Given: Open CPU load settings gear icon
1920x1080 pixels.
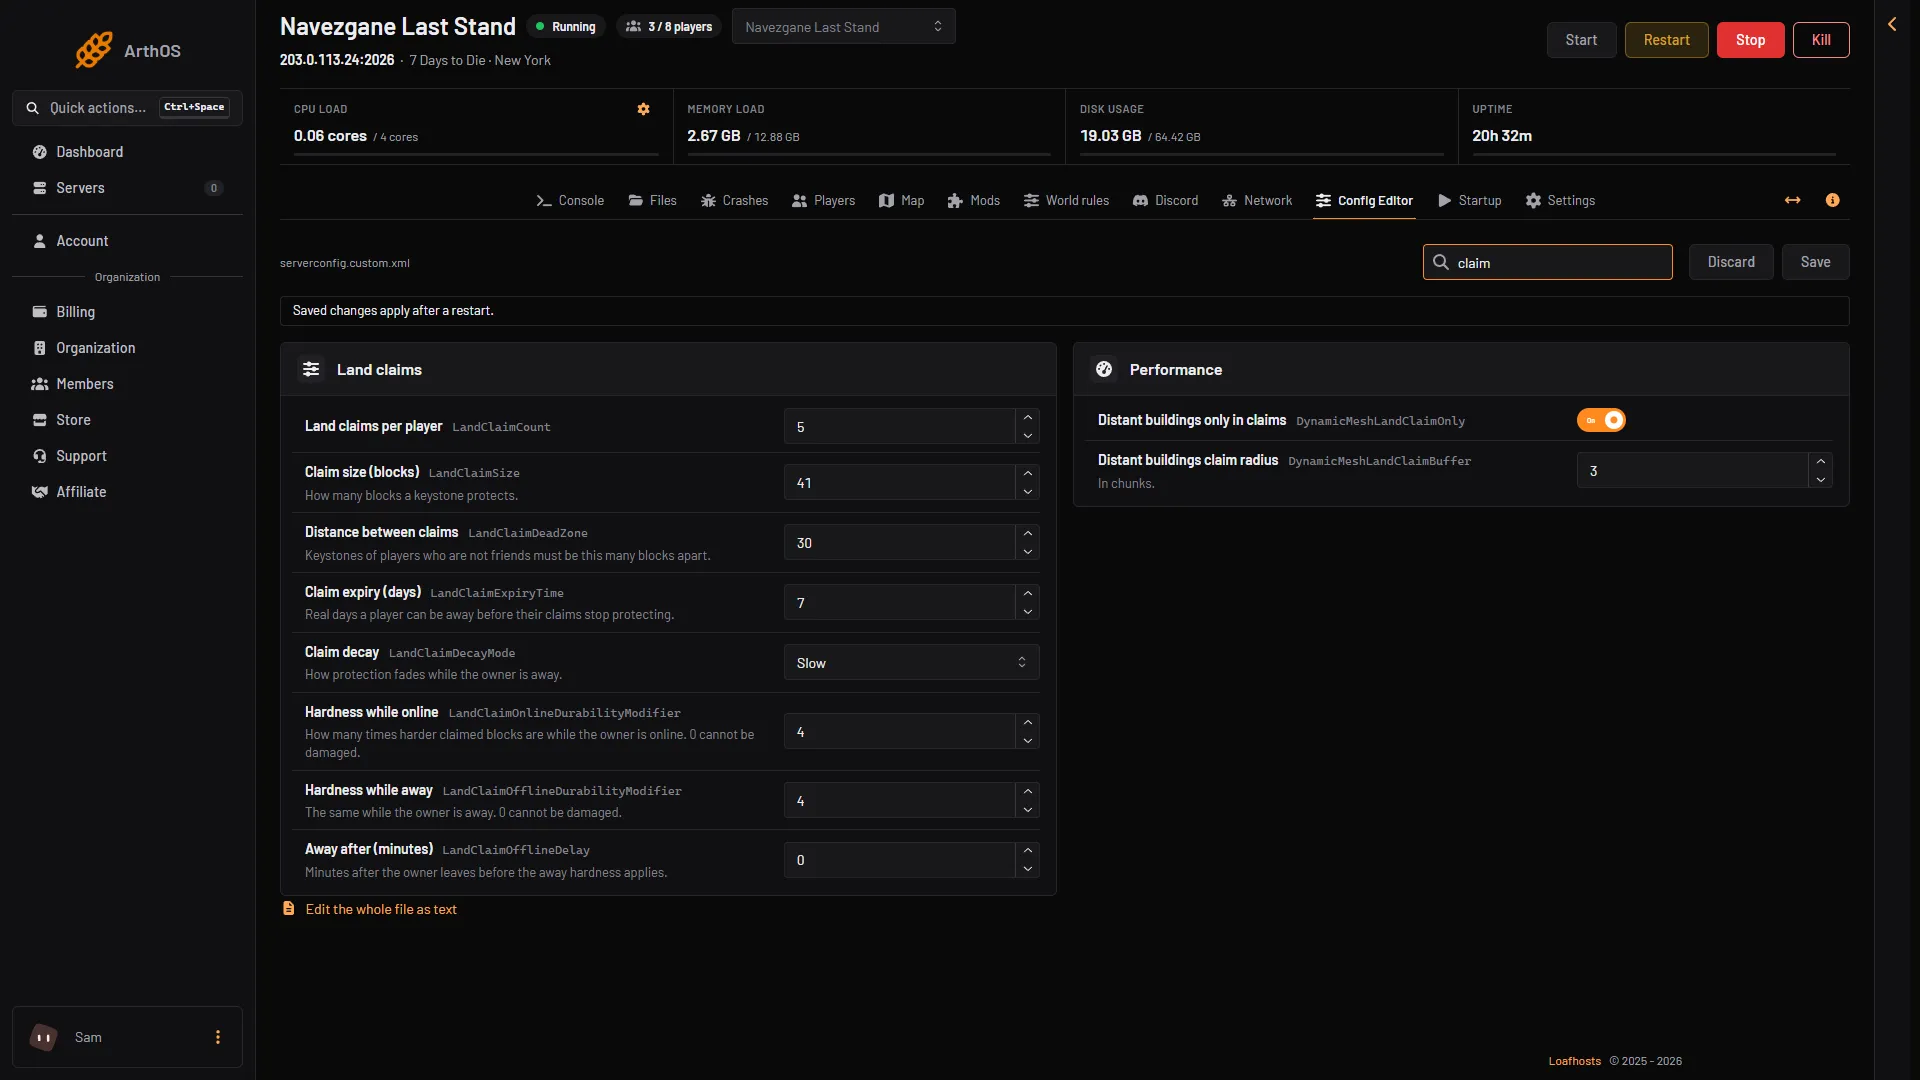Looking at the screenshot, I should (644, 109).
